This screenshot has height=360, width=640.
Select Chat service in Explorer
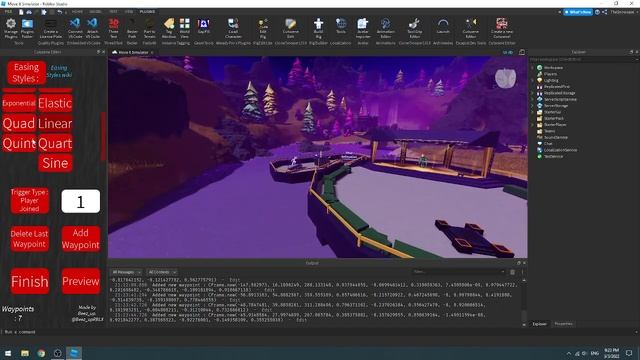tap(547, 144)
